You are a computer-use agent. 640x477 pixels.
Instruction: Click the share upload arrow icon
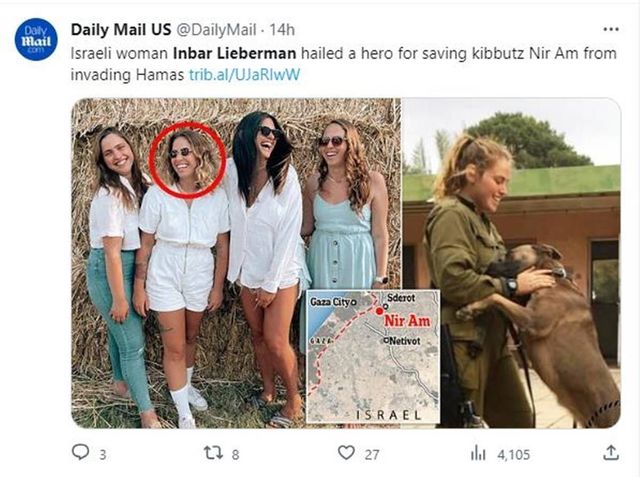coord(611,453)
